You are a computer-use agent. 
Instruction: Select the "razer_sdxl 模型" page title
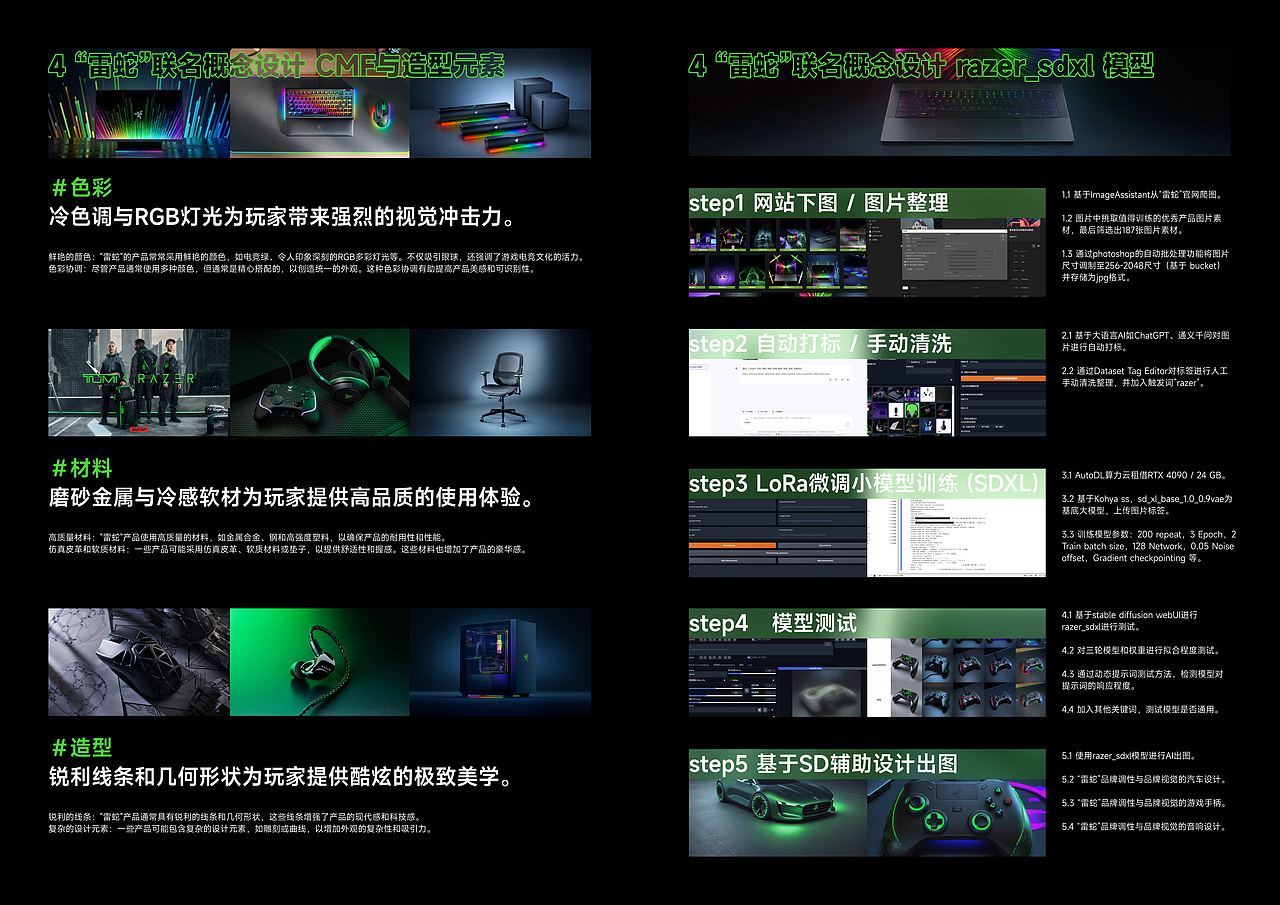point(1055,66)
